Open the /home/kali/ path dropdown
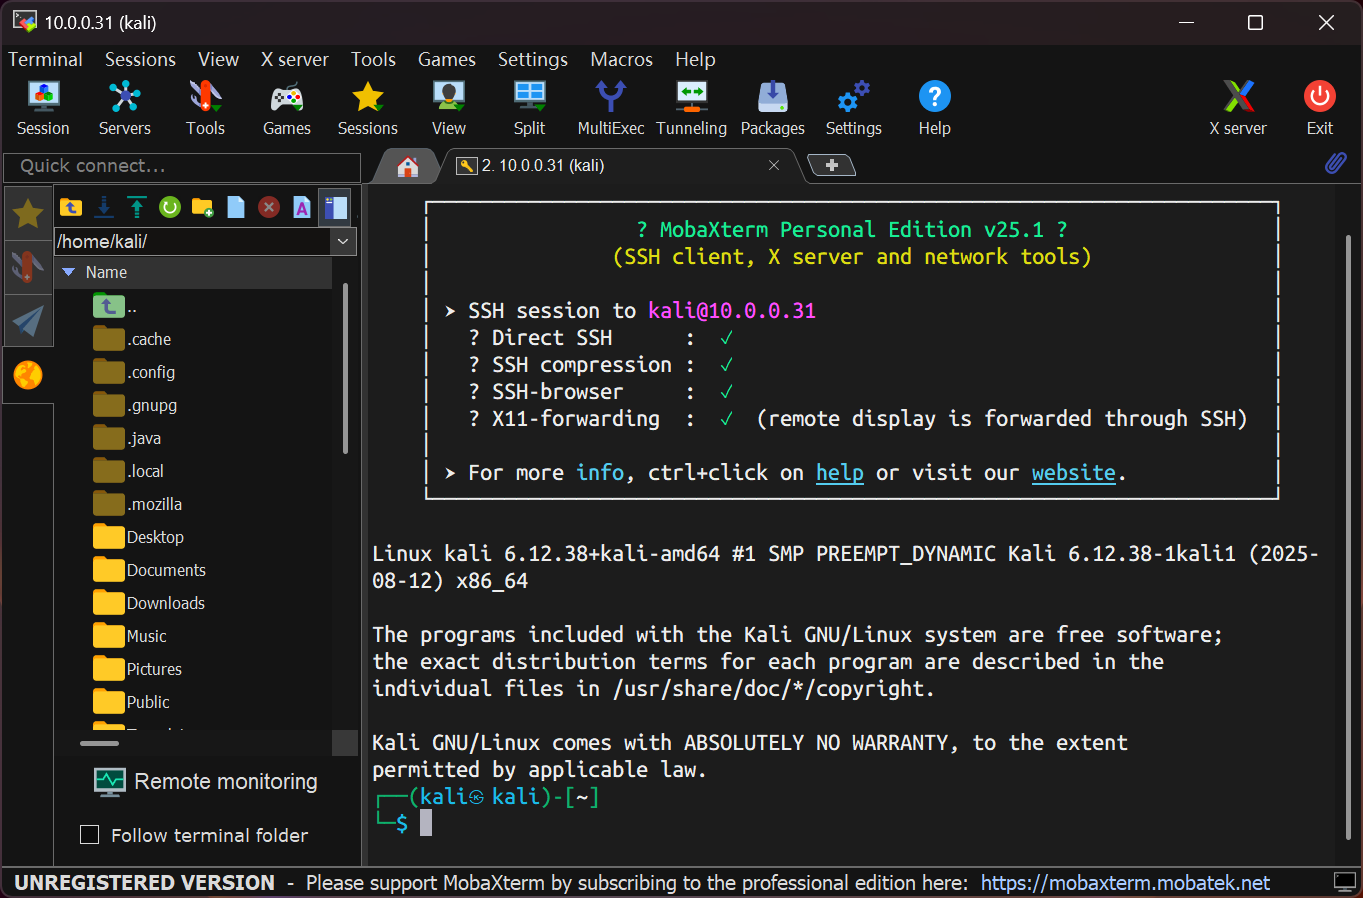Image resolution: width=1363 pixels, height=898 pixels. pos(343,241)
